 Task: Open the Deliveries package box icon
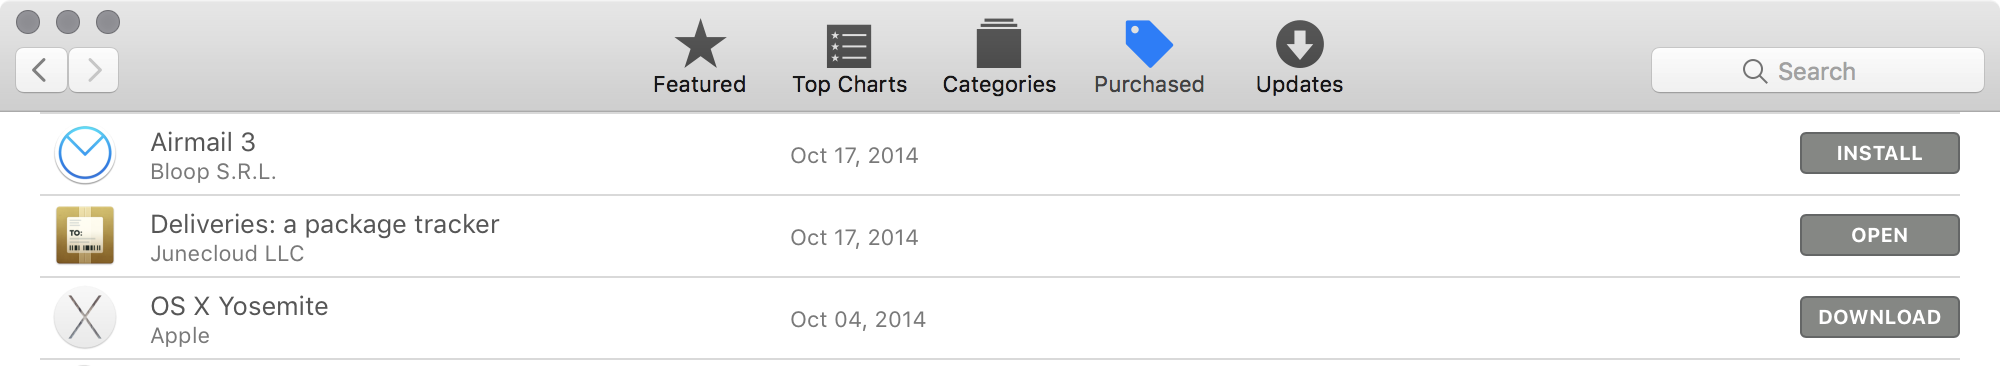click(x=85, y=236)
